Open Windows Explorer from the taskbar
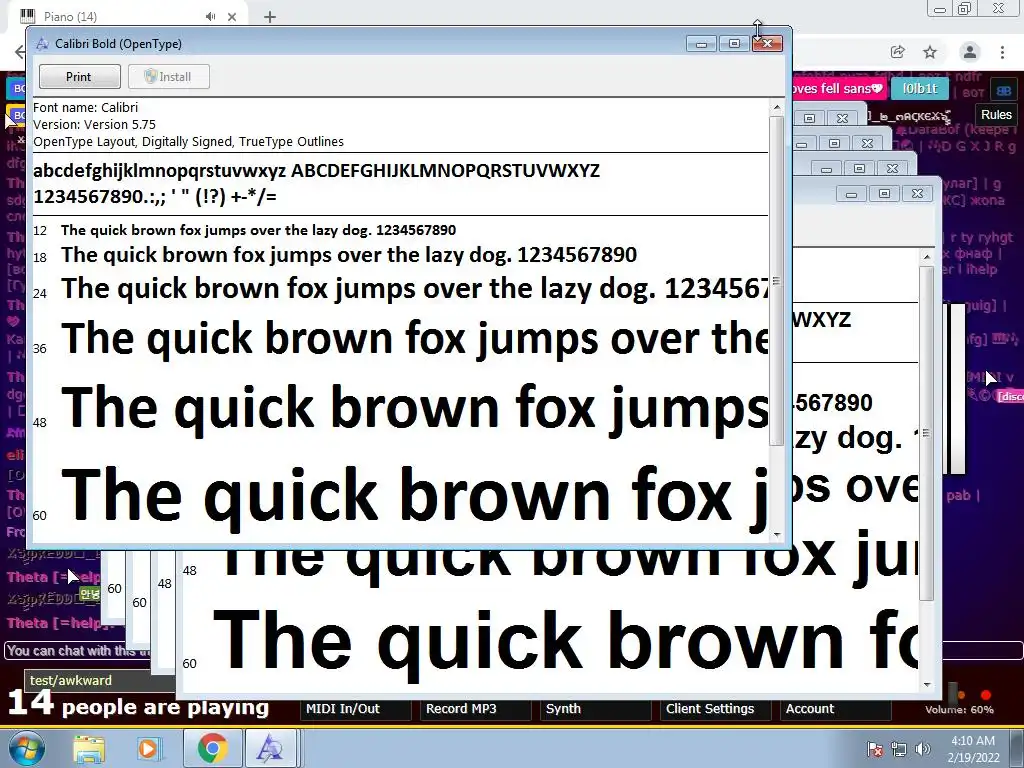This screenshot has width=1024, height=768. 89,748
